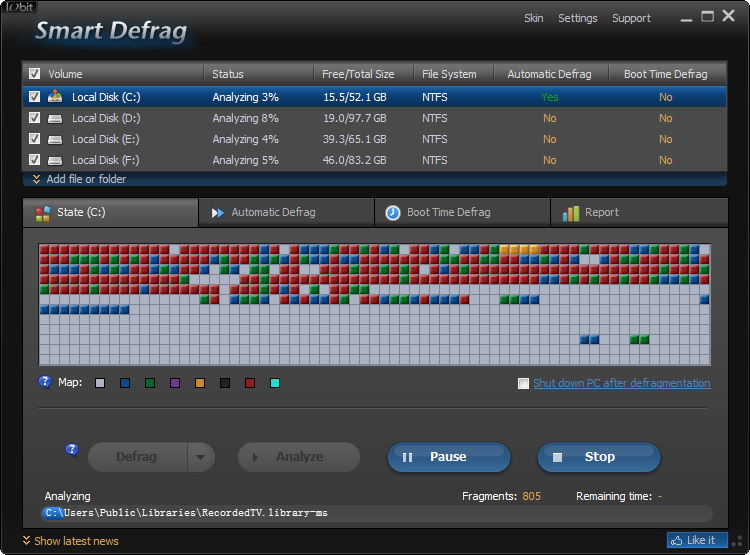The image size is (750, 555).
Task: Pause the analysis
Action: point(449,457)
